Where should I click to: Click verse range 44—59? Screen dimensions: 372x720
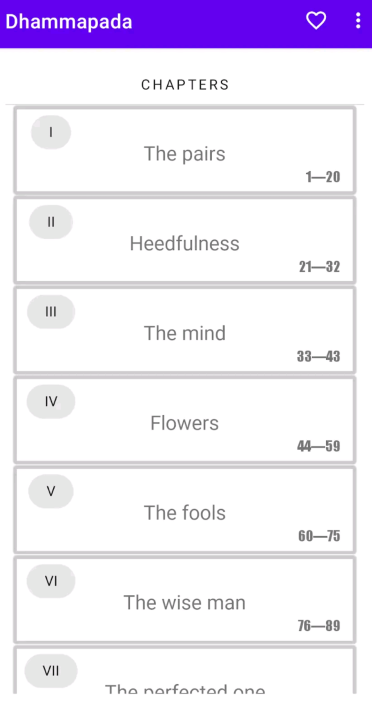[x=319, y=446]
